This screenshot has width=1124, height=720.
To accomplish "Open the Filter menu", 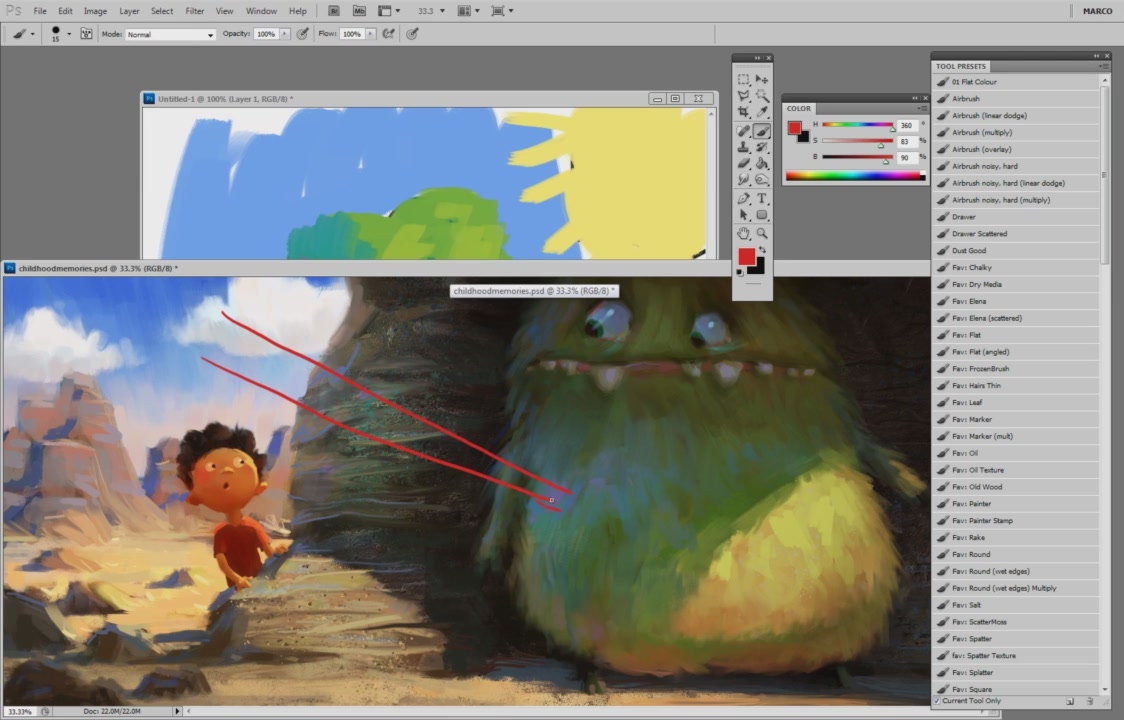I will pyautogui.click(x=194, y=11).
